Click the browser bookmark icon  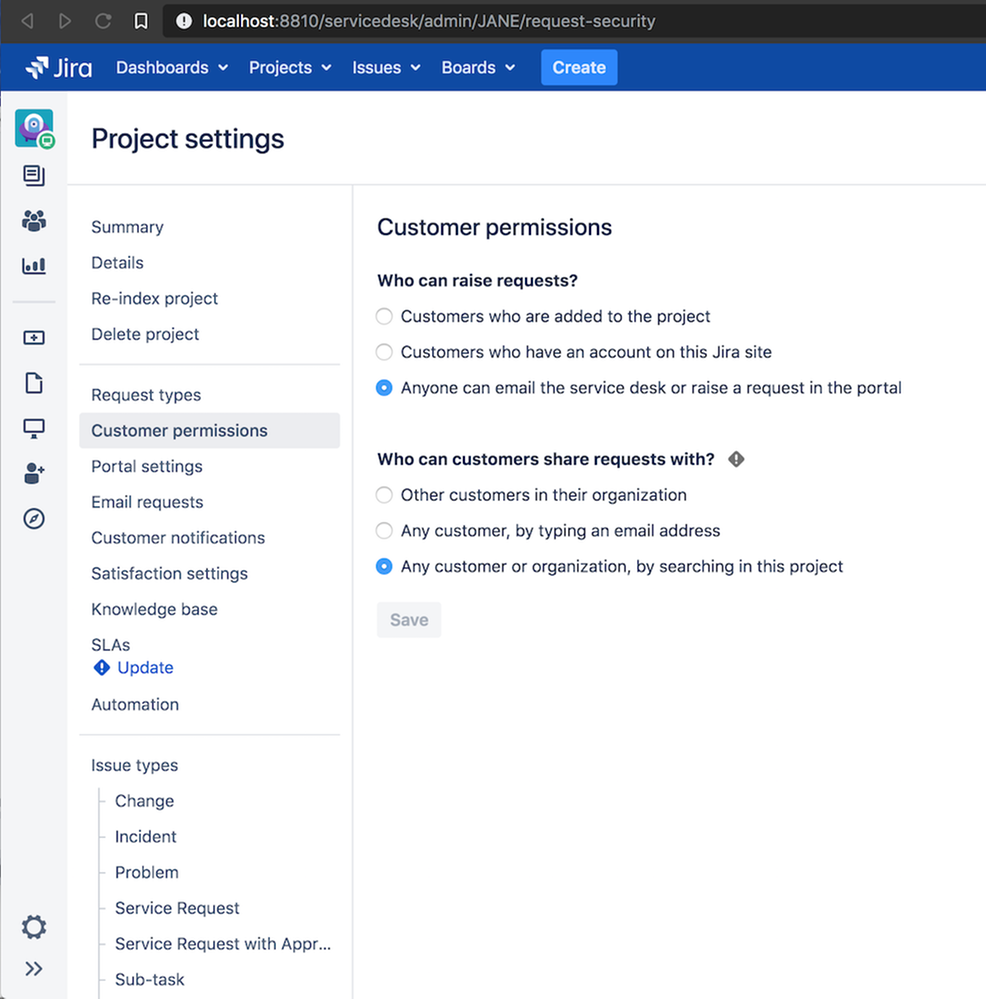click(x=141, y=21)
